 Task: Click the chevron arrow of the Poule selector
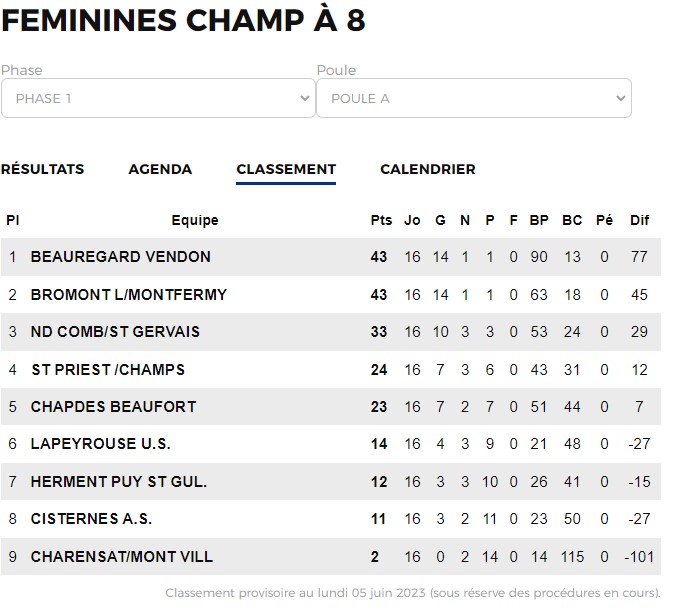click(x=620, y=98)
